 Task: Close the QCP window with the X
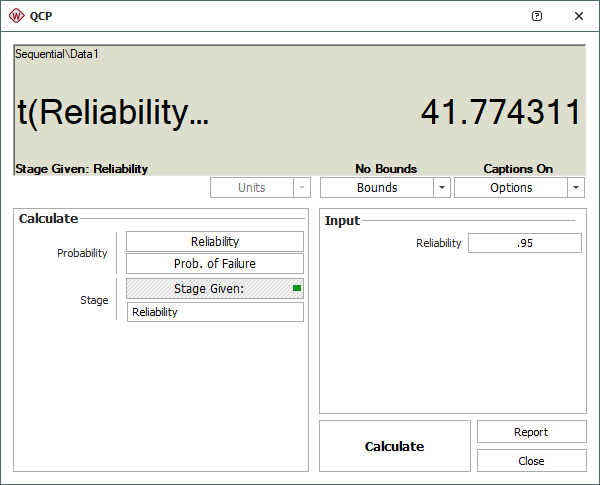coord(579,16)
